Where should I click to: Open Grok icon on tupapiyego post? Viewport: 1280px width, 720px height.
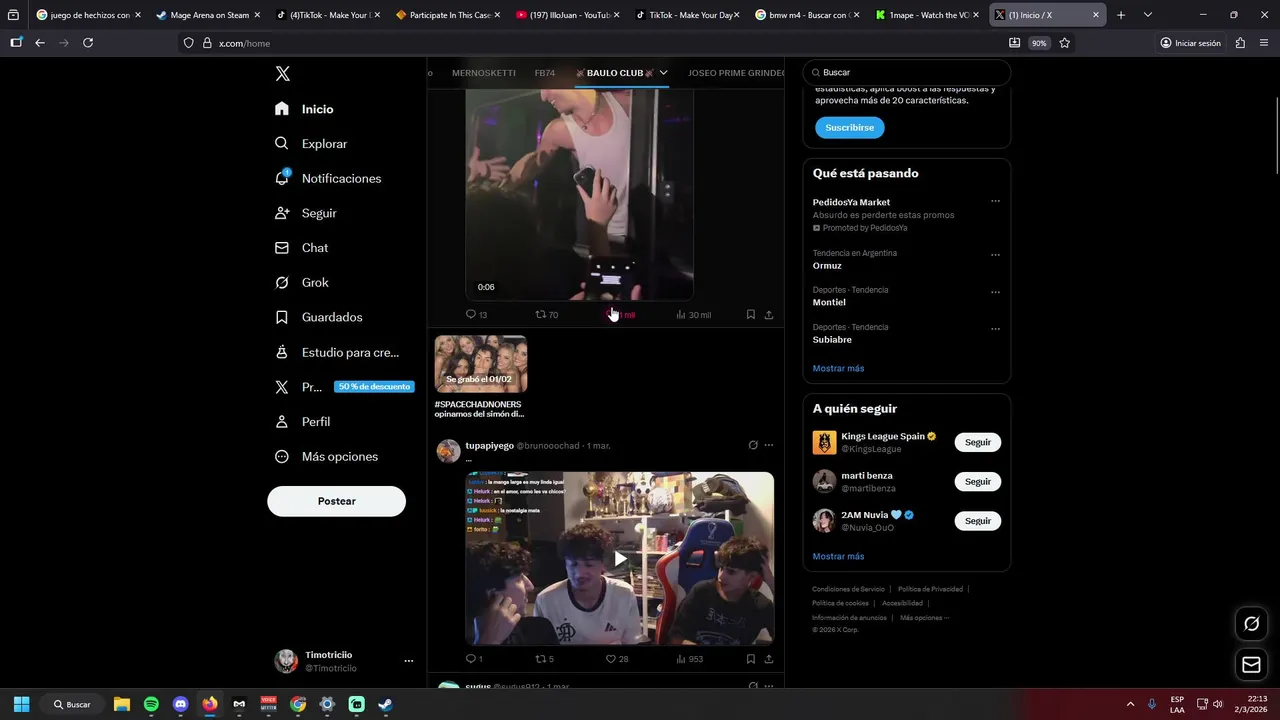tap(753, 445)
